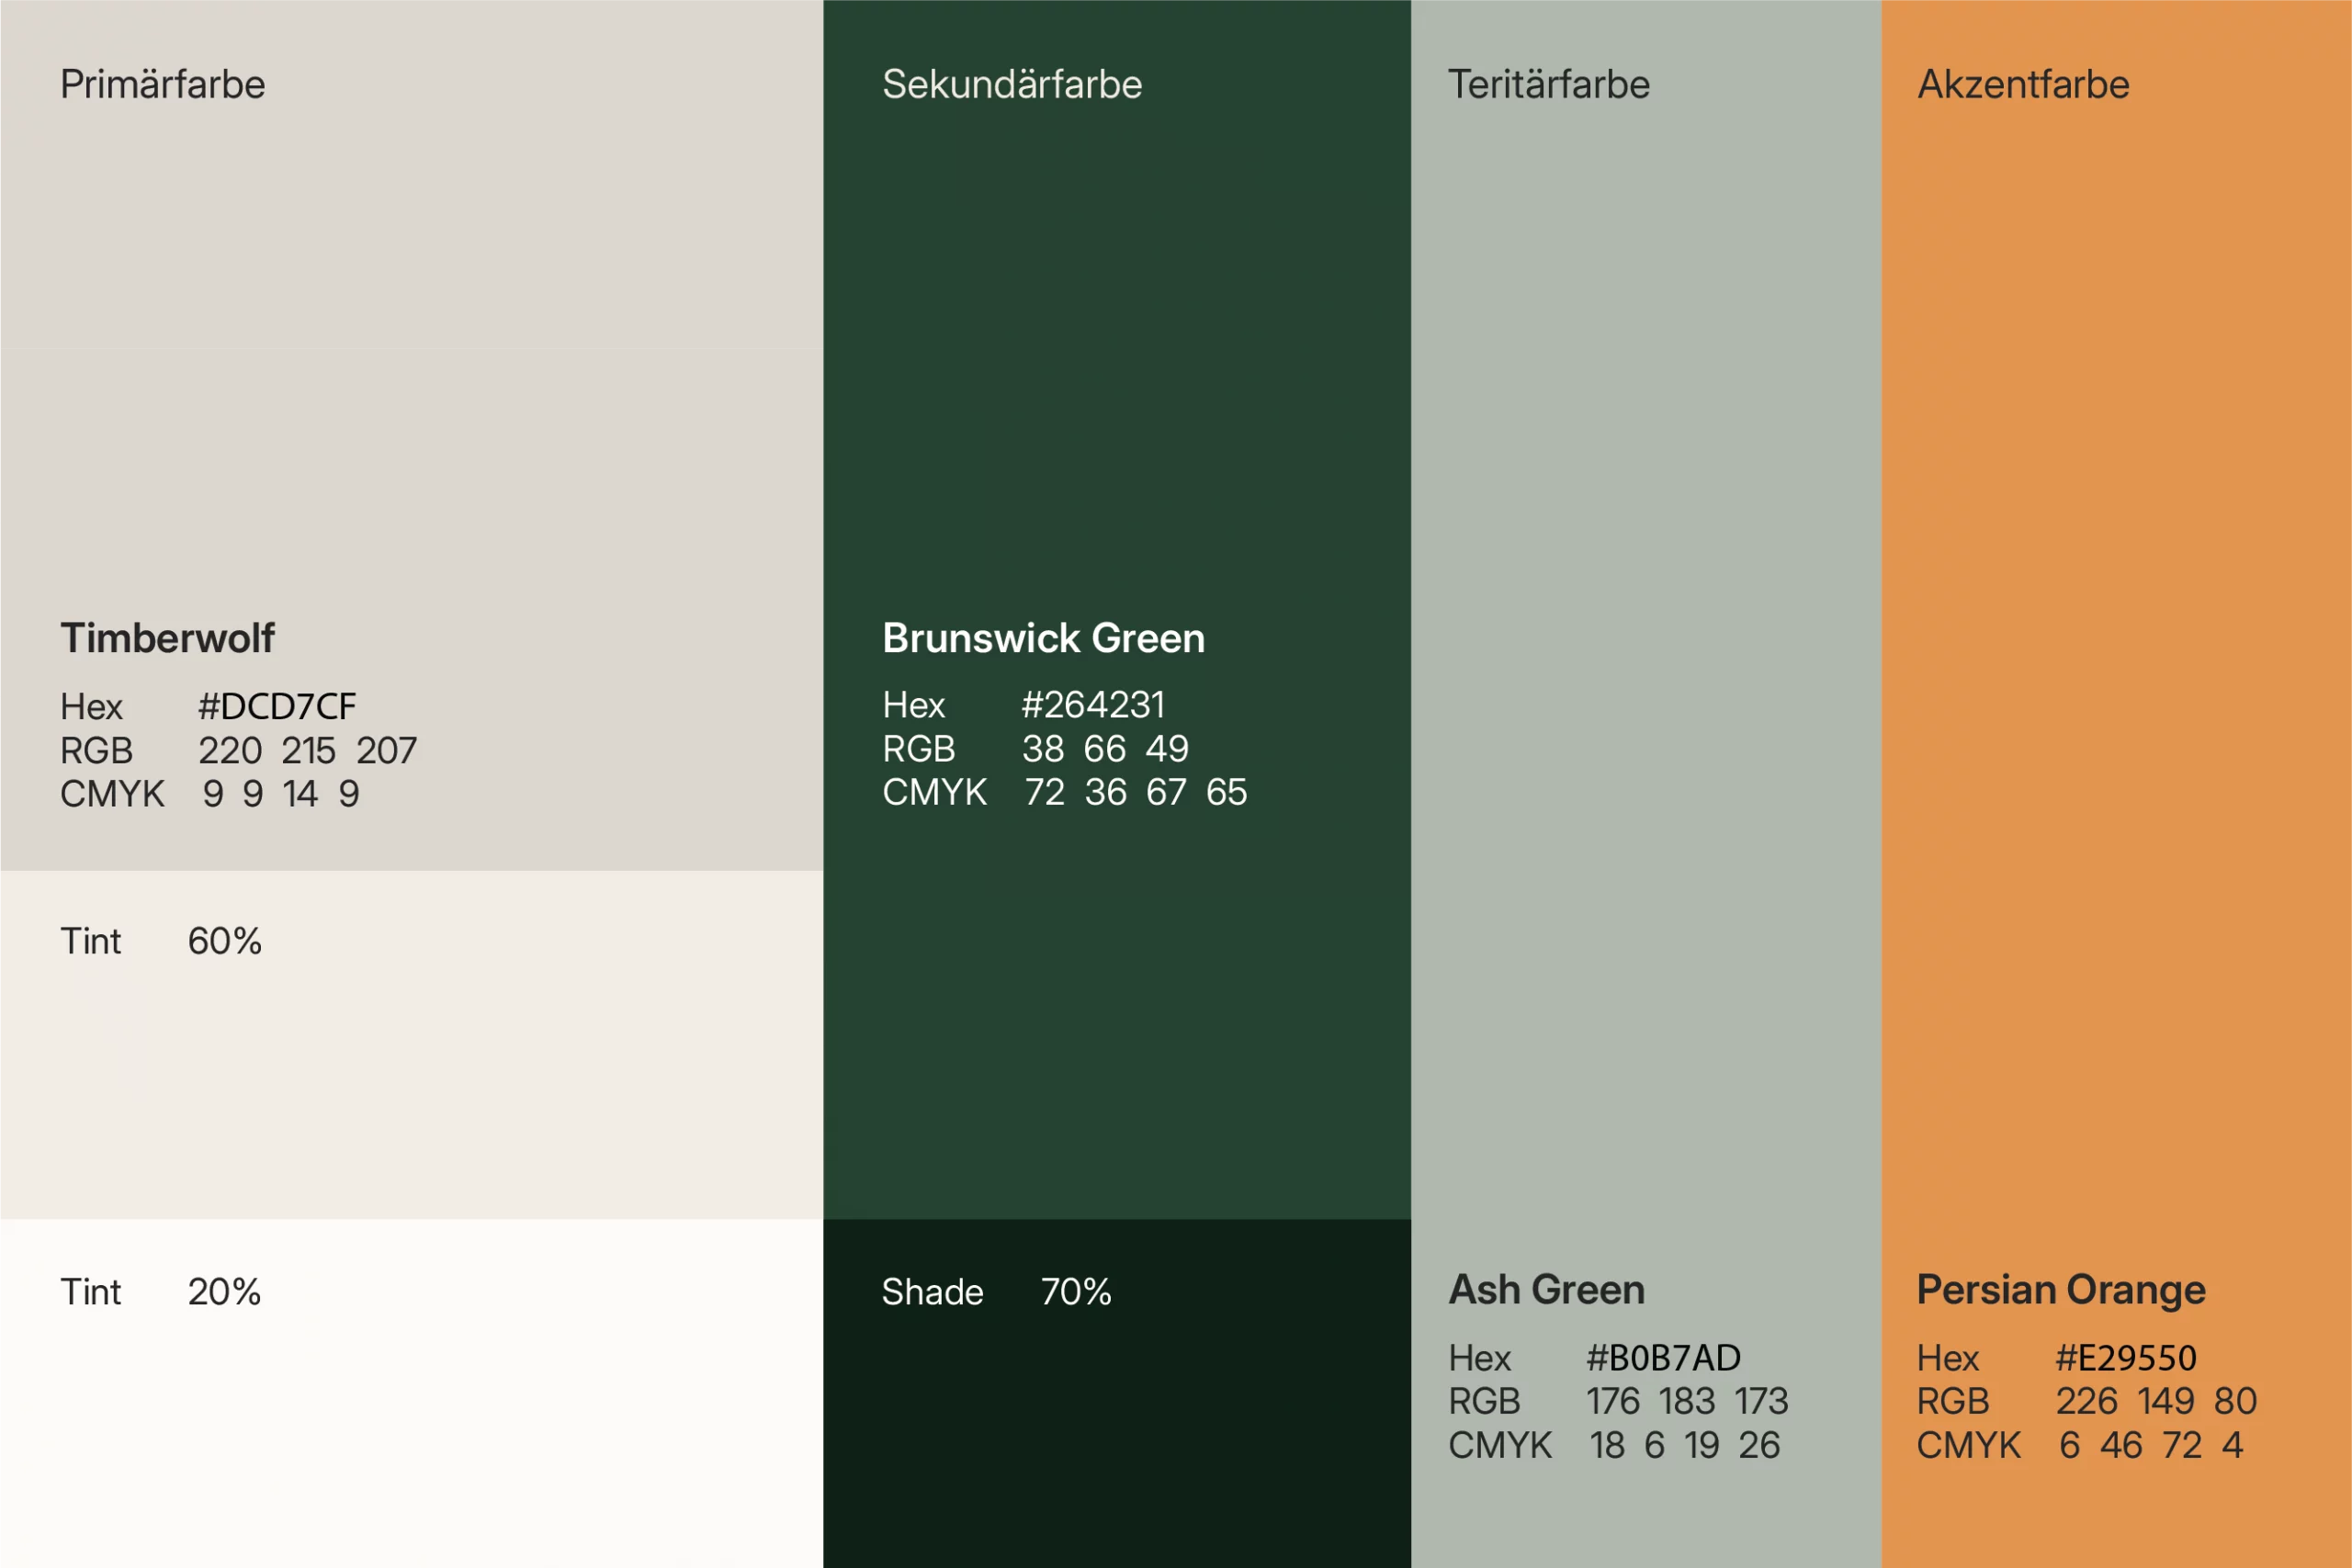Click the hex code #B0B7AD
Screen dimensions: 2352x1568
click(x=1663, y=1358)
